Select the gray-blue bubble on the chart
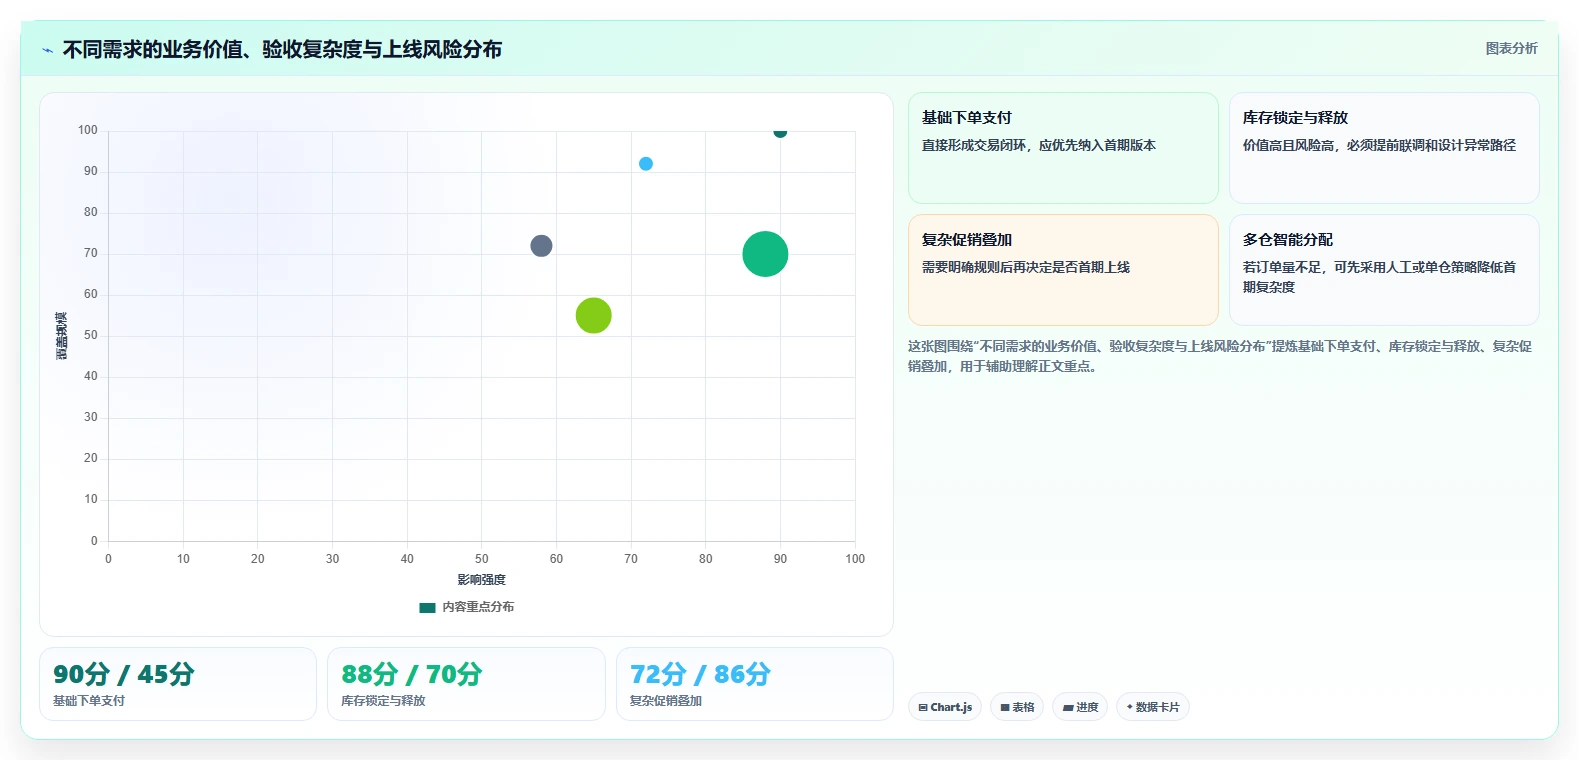The width and height of the screenshot is (1579, 760). pyautogui.click(x=541, y=246)
